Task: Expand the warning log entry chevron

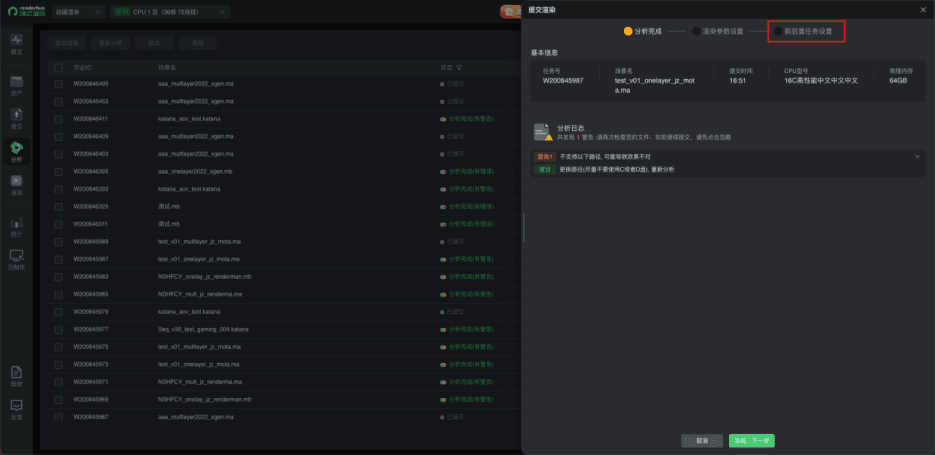Action: pos(916,157)
